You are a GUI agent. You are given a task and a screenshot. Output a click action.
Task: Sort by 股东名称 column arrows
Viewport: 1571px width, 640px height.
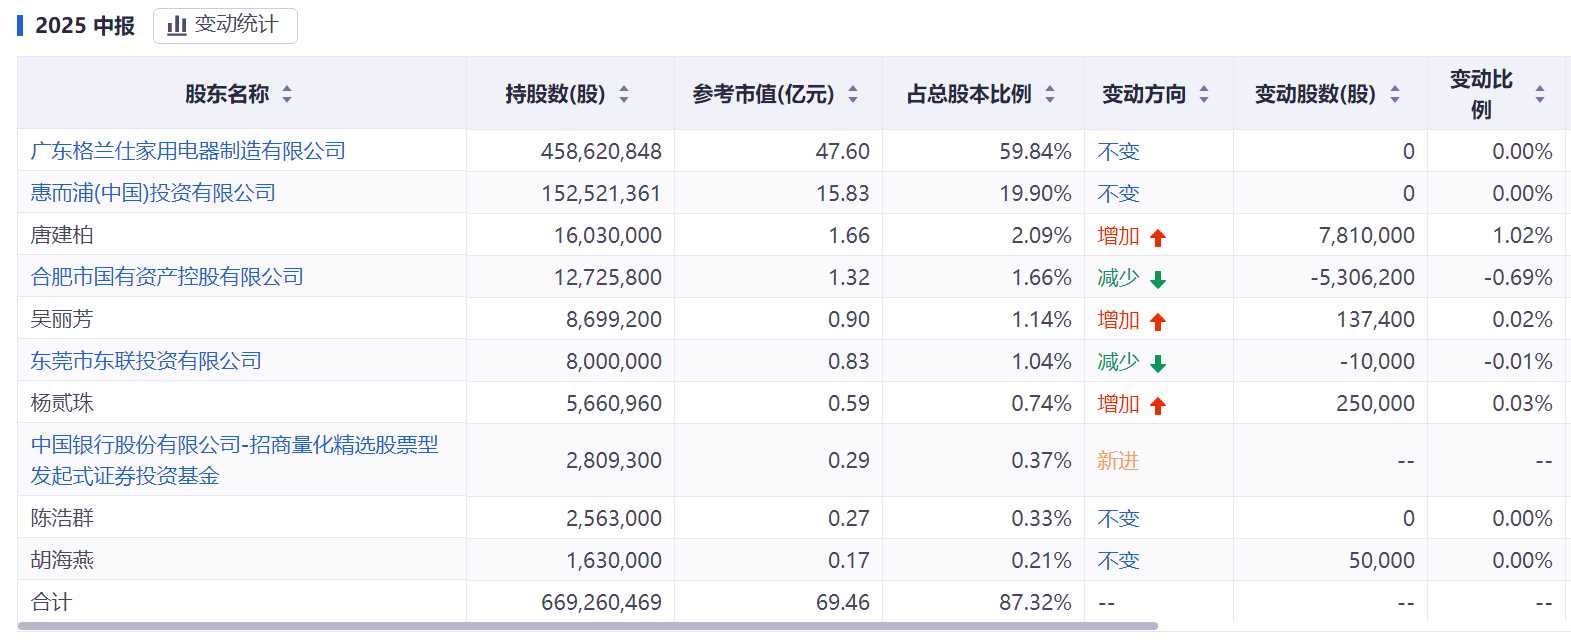click(287, 94)
